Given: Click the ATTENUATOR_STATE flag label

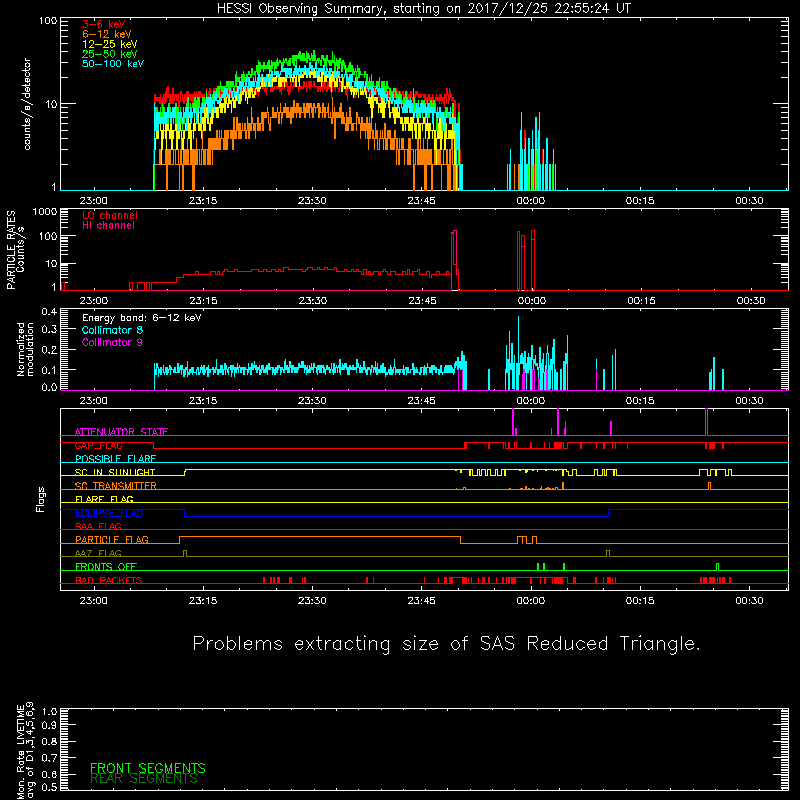Looking at the screenshot, I should point(121,432).
